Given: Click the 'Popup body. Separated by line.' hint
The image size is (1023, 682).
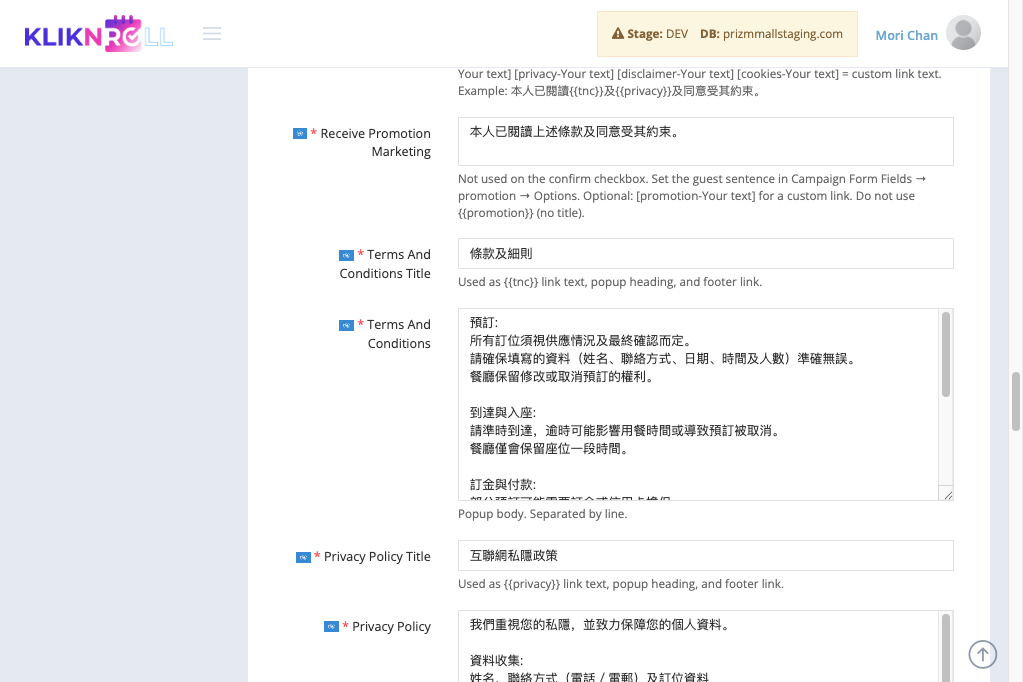Looking at the screenshot, I should point(543,514).
